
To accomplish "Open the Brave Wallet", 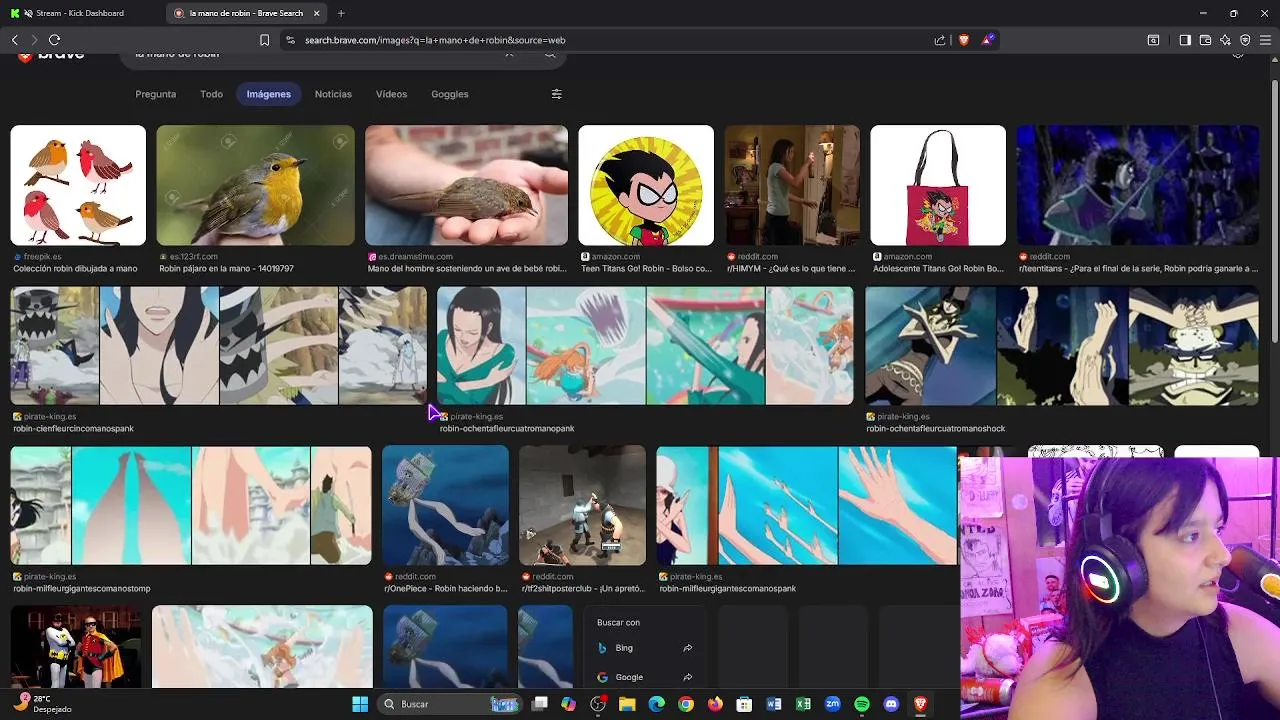I will (1205, 40).
